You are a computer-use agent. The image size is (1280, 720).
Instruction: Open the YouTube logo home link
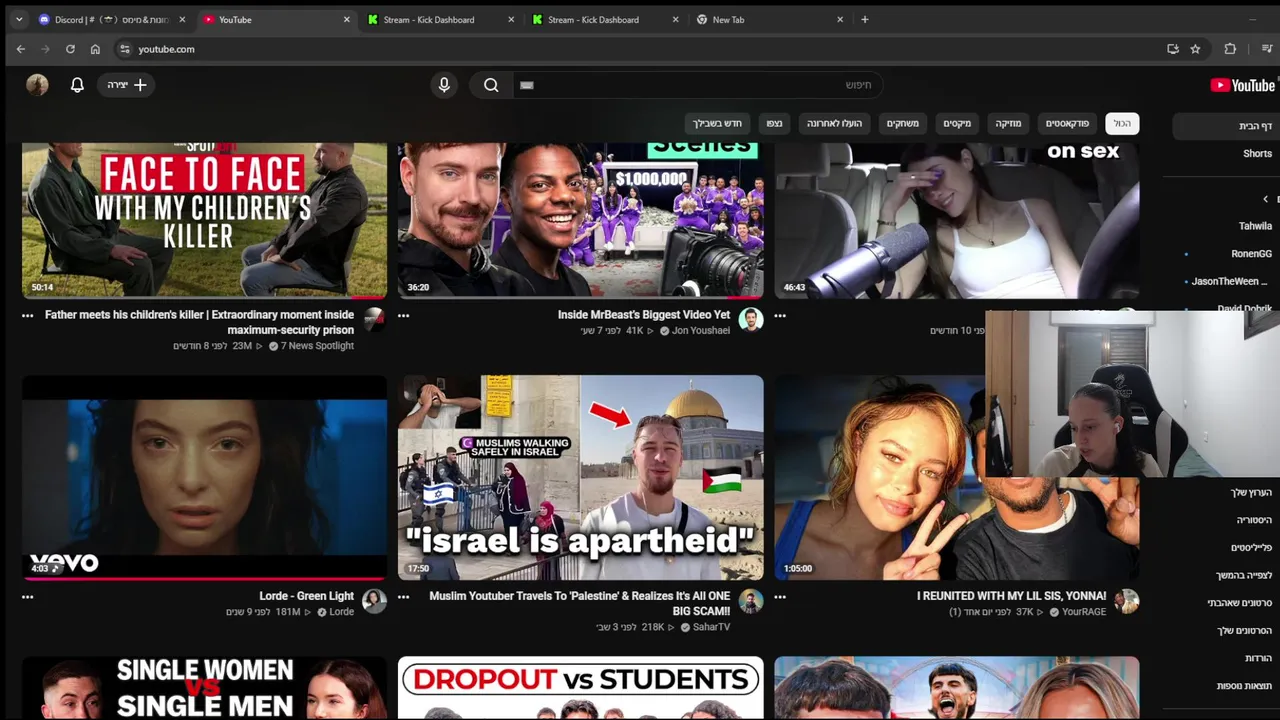click(1242, 85)
